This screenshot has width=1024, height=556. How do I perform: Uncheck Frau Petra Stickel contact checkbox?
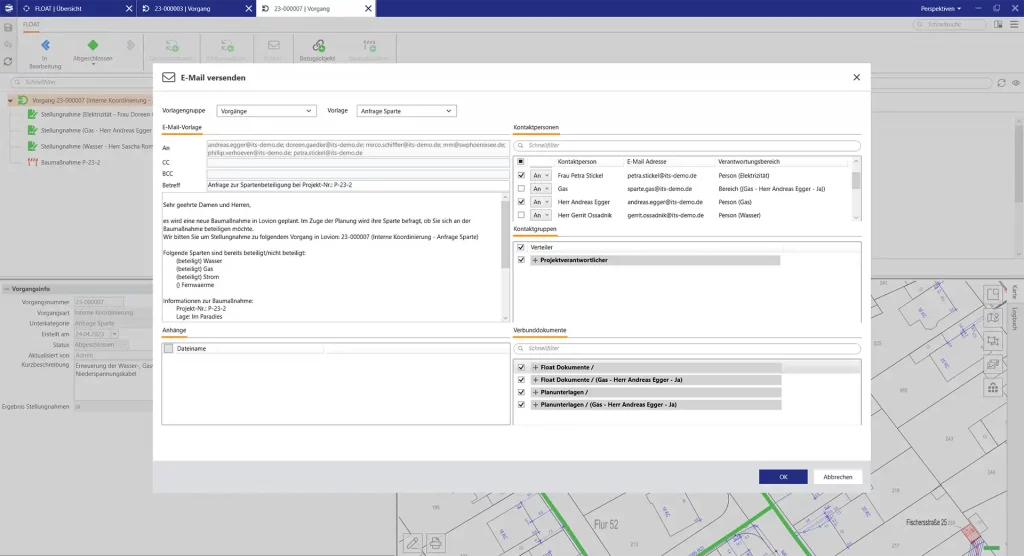pyautogui.click(x=521, y=175)
